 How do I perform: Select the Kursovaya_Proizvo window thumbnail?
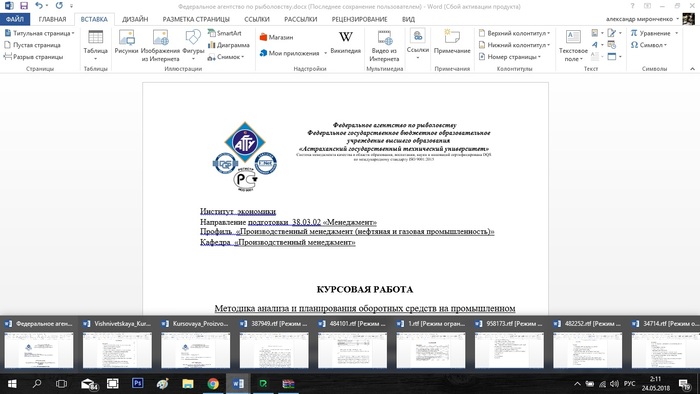(x=196, y=344)
